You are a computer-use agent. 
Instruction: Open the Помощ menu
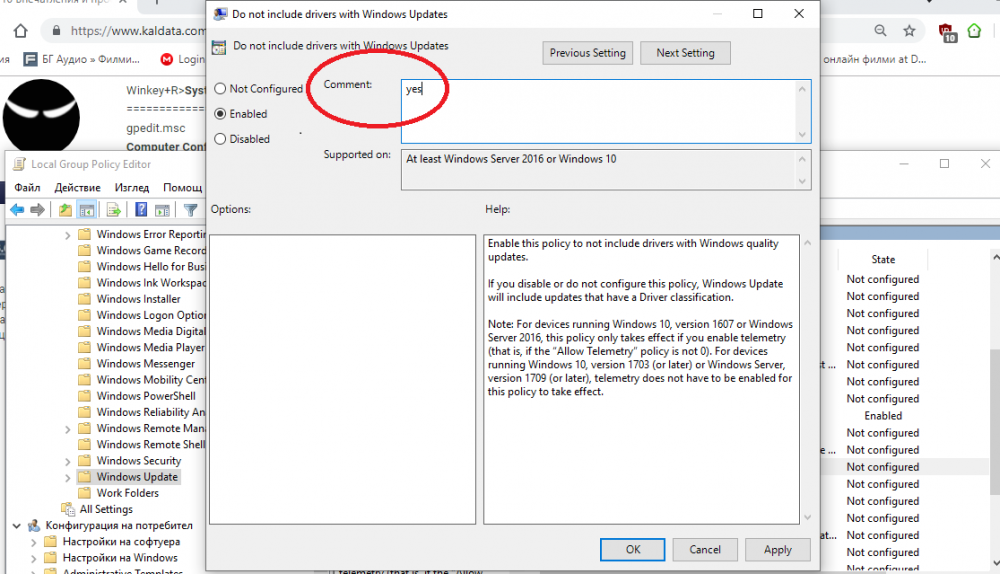point(182,188)
